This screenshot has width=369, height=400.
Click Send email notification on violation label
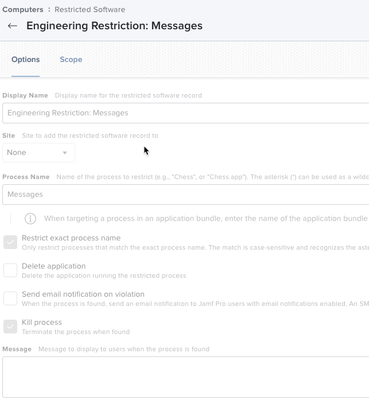tap(83, 294)
